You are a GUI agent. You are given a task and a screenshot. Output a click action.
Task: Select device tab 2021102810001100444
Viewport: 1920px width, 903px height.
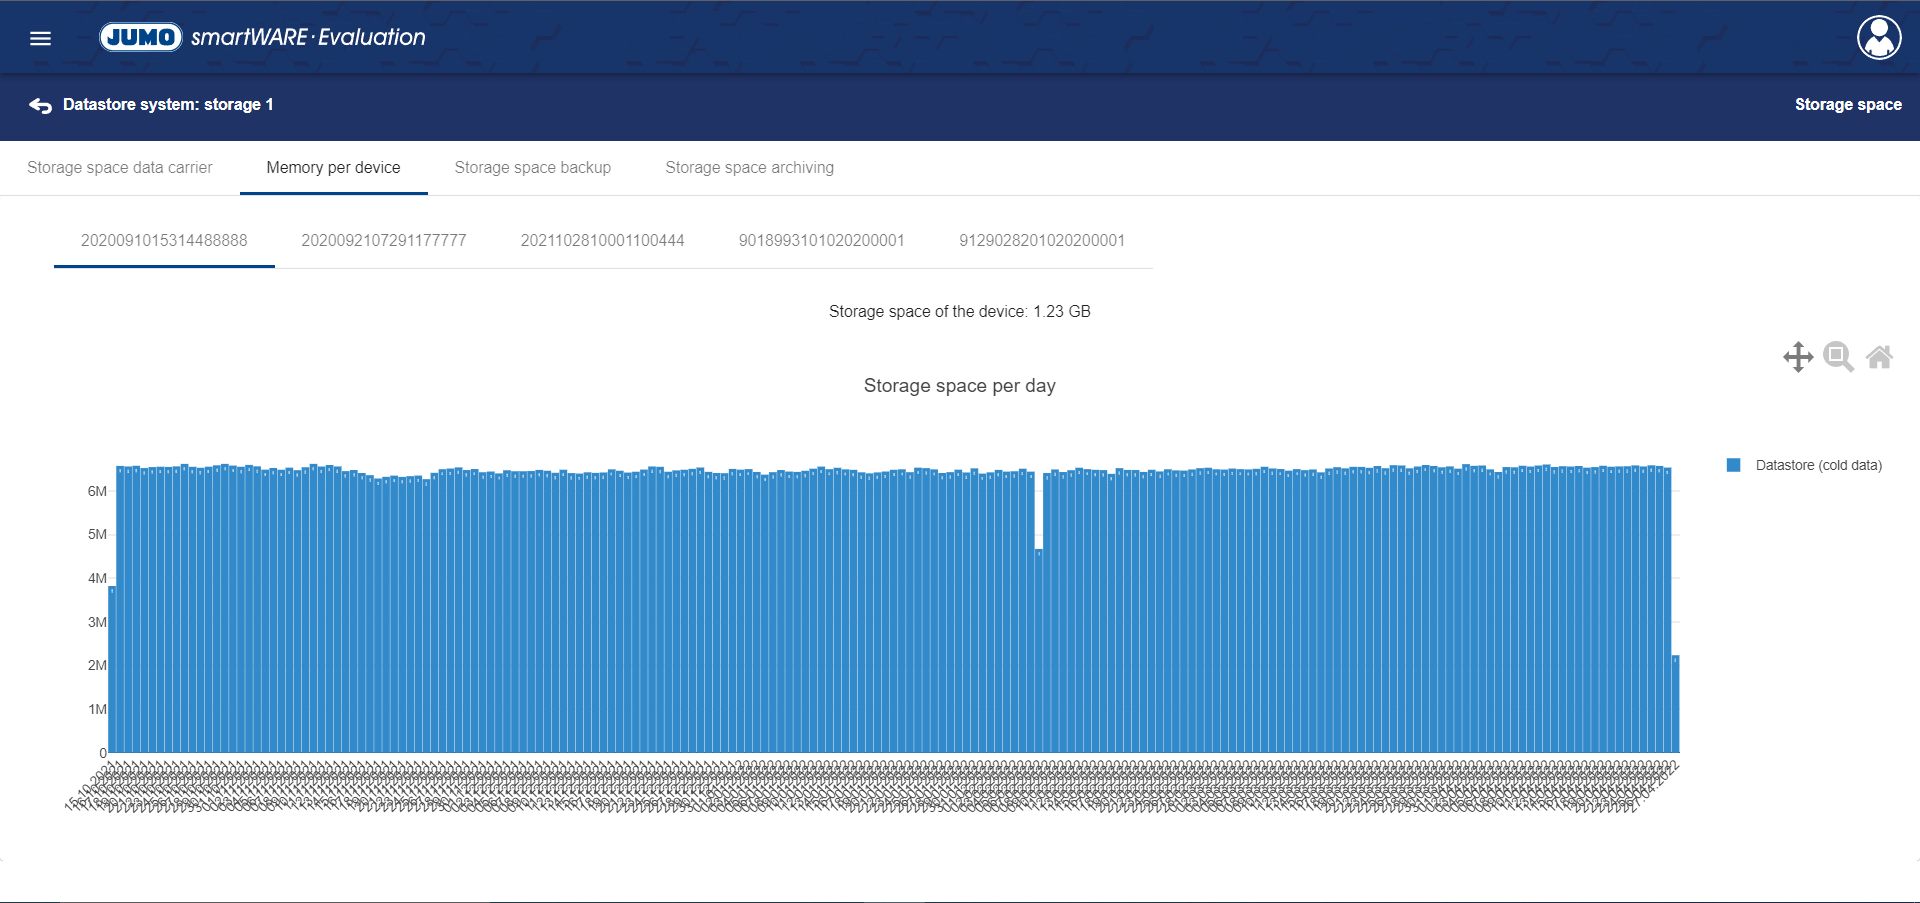[x=602, y=241]
